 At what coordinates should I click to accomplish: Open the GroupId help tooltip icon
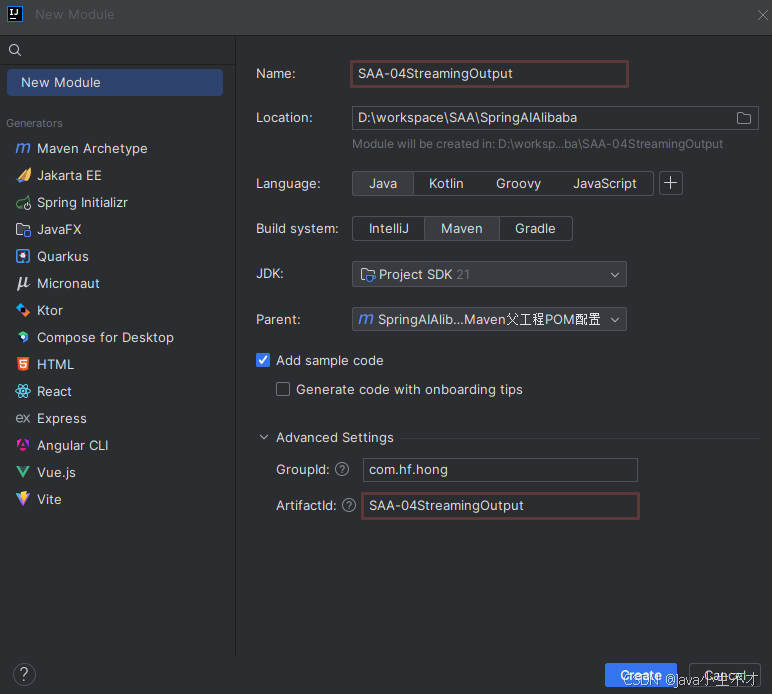tap(342, 469)
